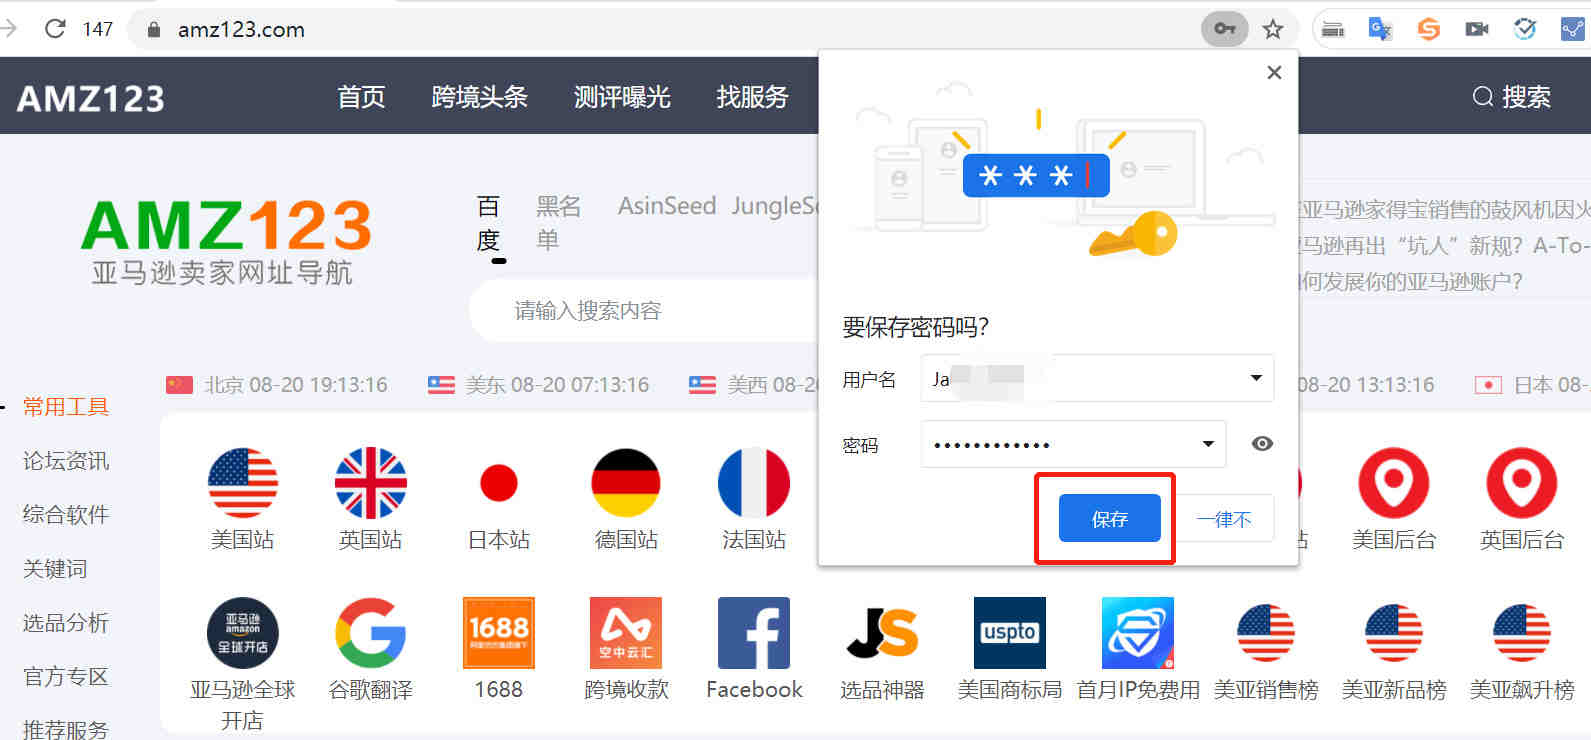Open the 英国后台 location pin icon

(x=1522, y=483)
